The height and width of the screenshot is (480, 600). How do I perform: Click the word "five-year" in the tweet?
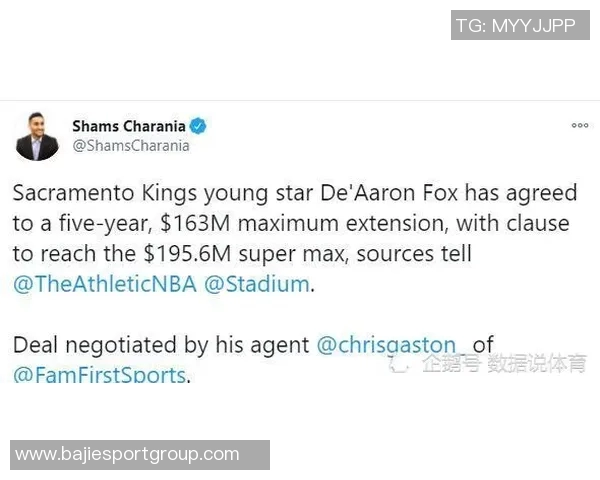coord(114,223)
